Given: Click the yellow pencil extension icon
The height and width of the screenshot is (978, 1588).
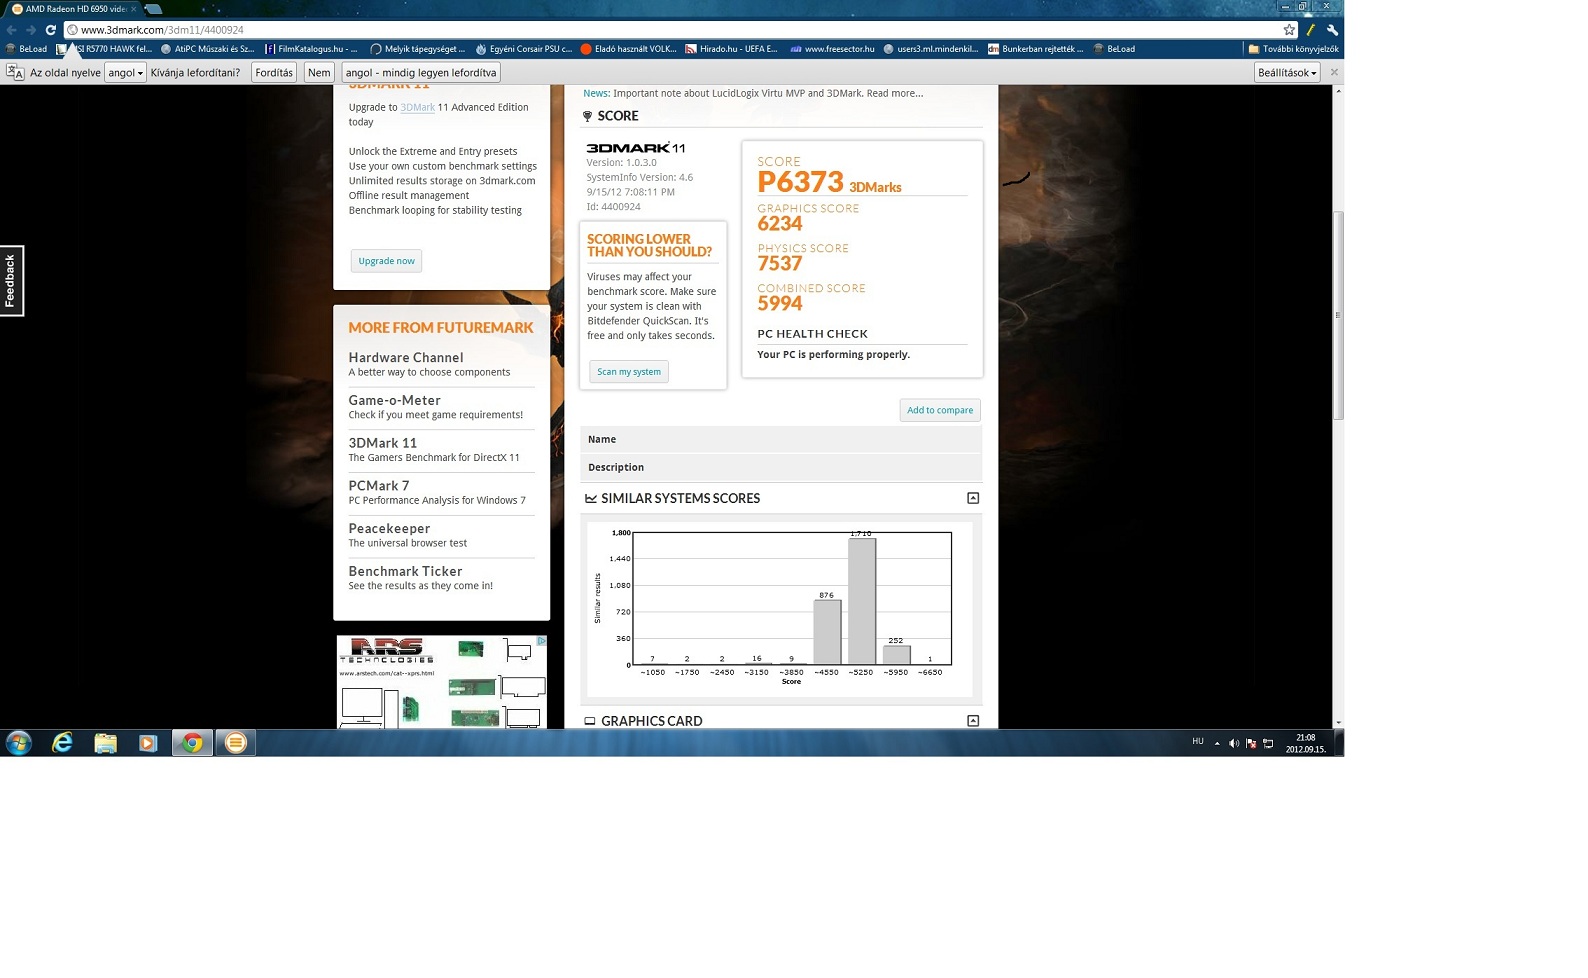Looking at the screenshot, I should (x=1311, y=30).
